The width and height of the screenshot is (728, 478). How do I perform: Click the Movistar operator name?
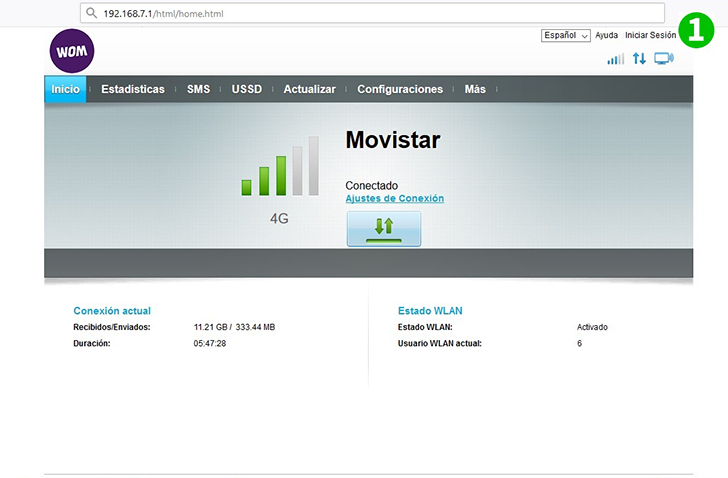[393, 140]
